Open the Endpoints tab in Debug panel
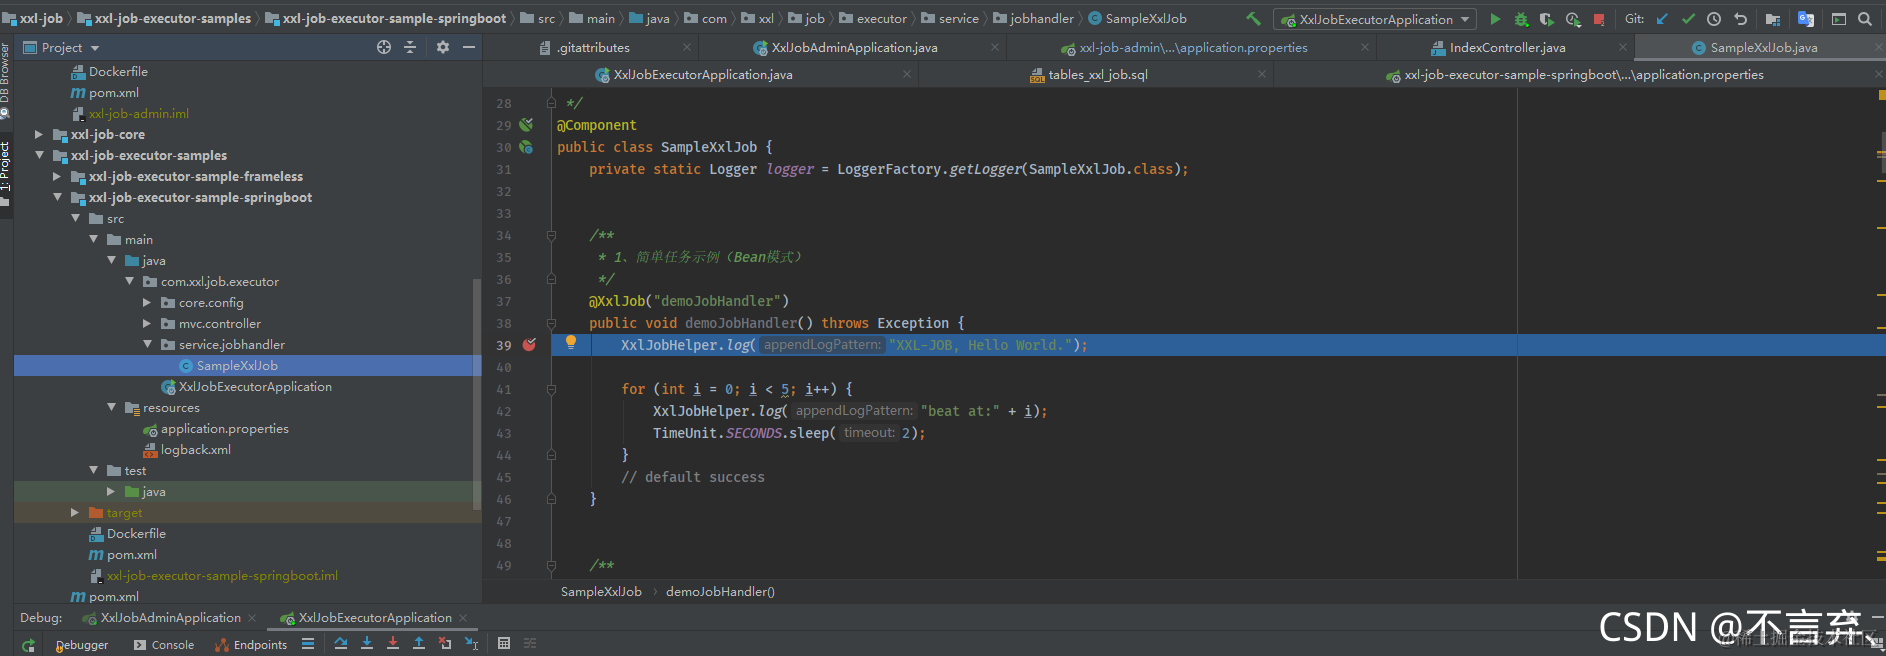Image resolution: width=1886 pixels, height=656 pixels. [x=251, y=645]
